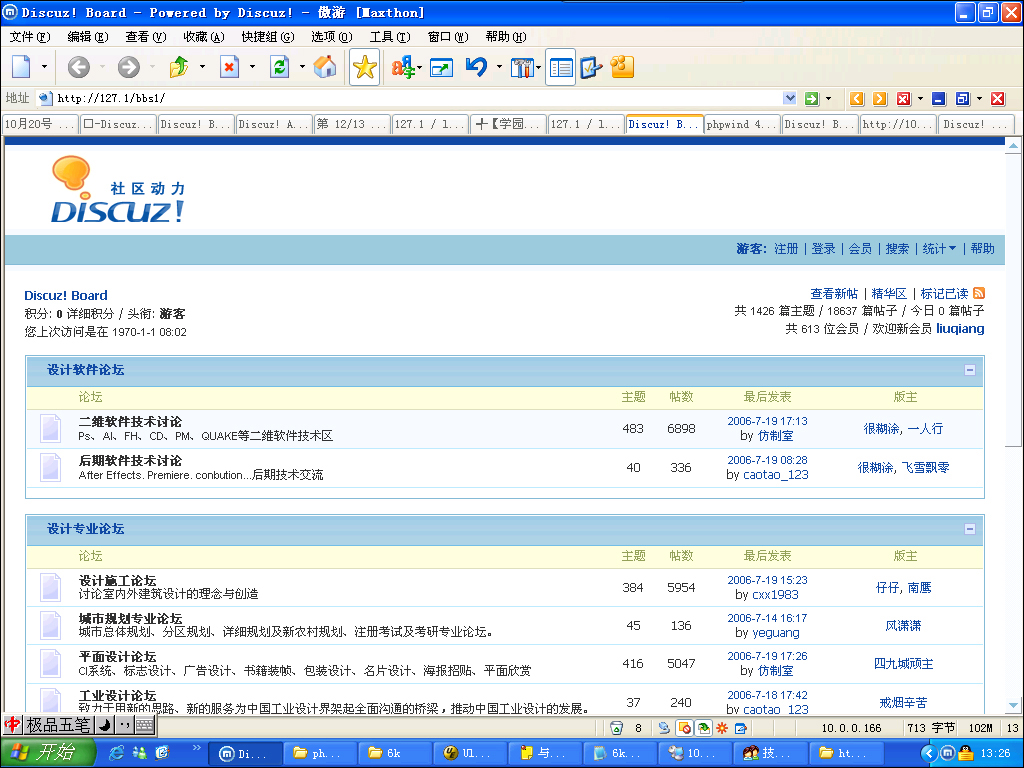The width and height of the screenshot is (1024, 768).
Task: Click the scrollbar up arrow
Action: tap(1014, 145)
